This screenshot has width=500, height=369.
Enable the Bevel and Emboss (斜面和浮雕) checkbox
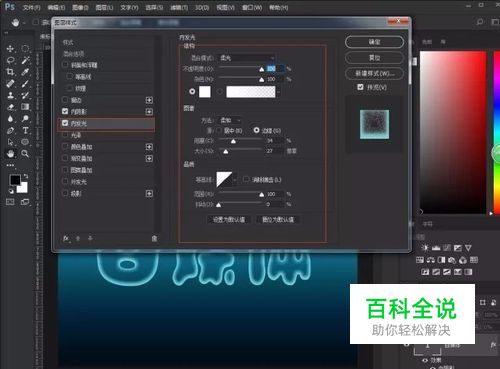click(65, 65)
